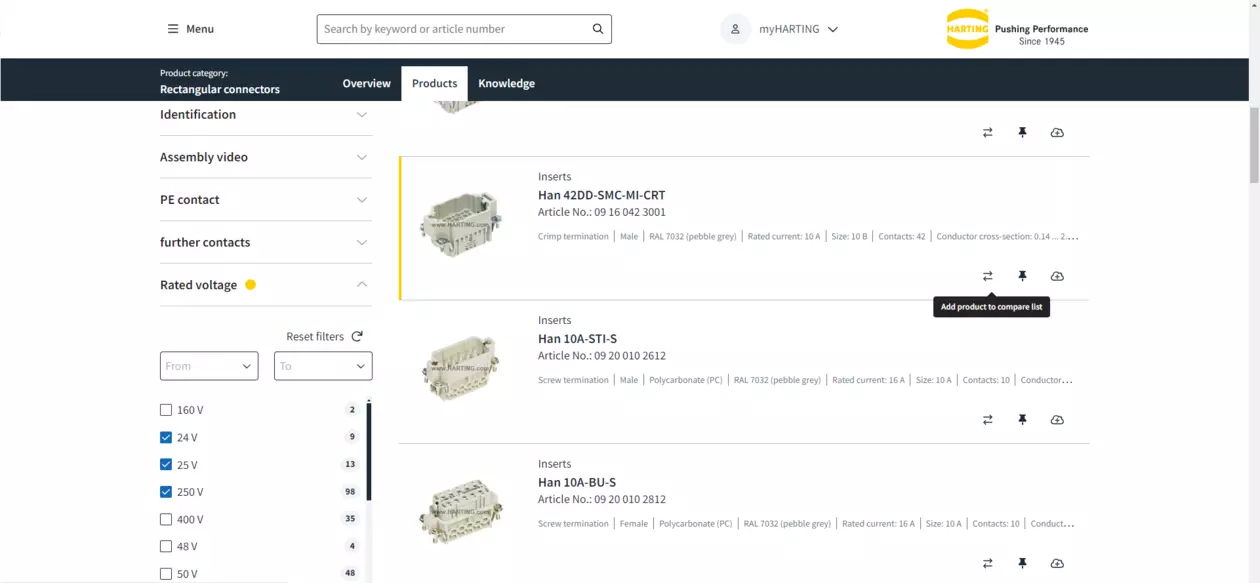Click the Female attribute of Han 10A-BU-S

pyautogui.click(x=634, y=524)
